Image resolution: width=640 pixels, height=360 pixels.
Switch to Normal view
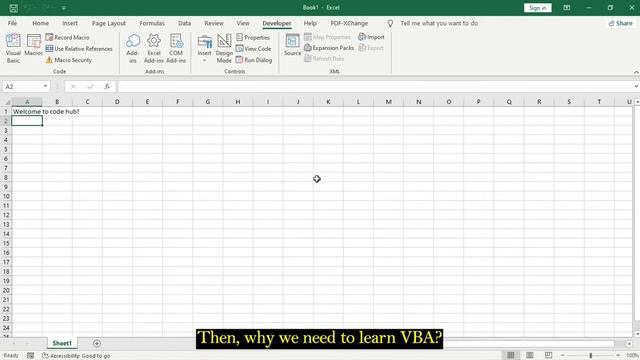click(x=511, y=355)
